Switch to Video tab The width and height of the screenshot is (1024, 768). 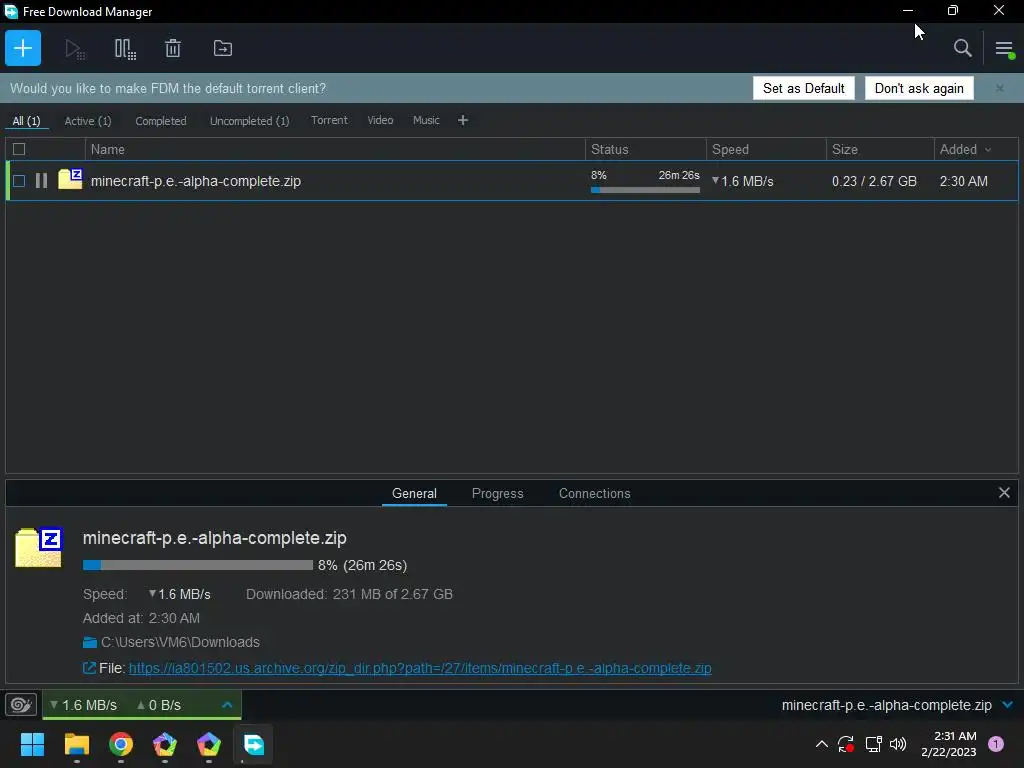pyautogui.click(x=380, y=120)
